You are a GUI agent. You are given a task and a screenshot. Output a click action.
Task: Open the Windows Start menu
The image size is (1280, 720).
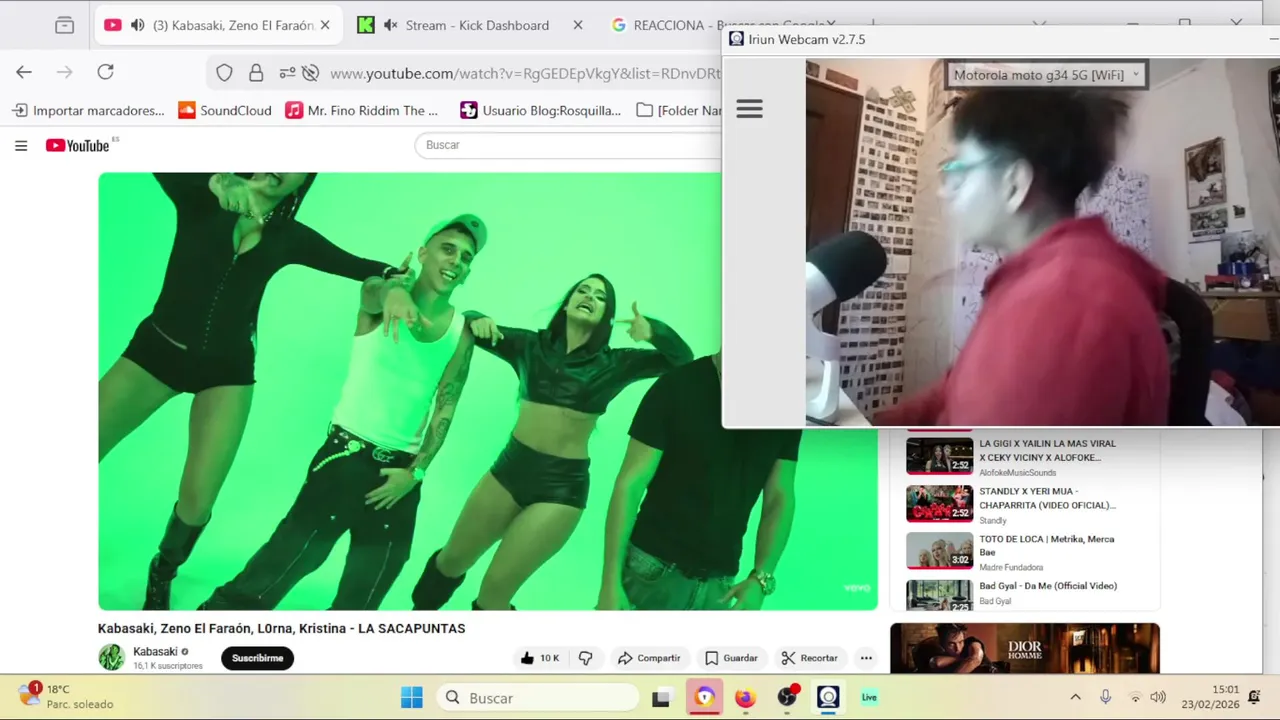pyautogui.click(x=411, y=698)
